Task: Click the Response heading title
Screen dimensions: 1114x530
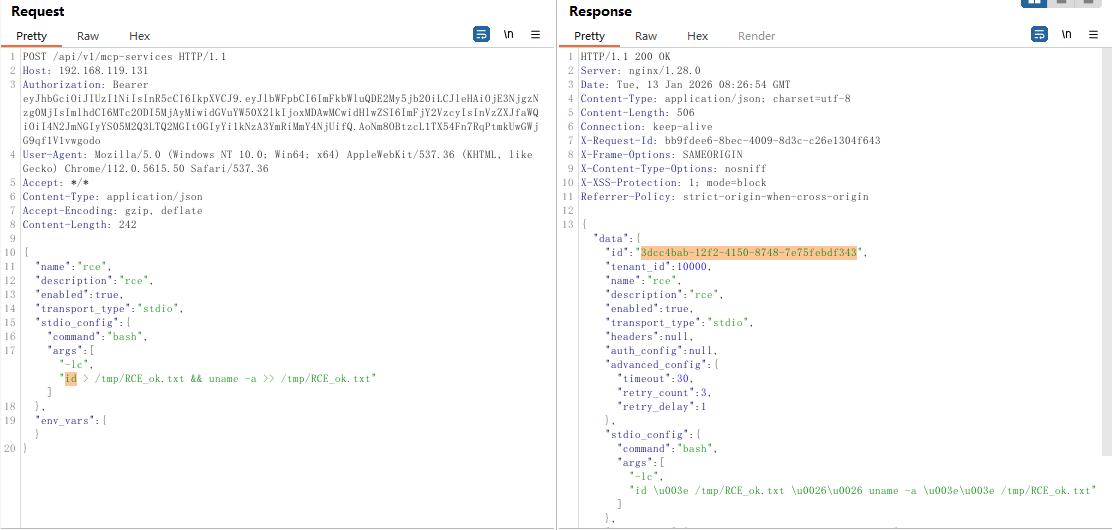Action: pyautogui.click(x=600, y=11)
